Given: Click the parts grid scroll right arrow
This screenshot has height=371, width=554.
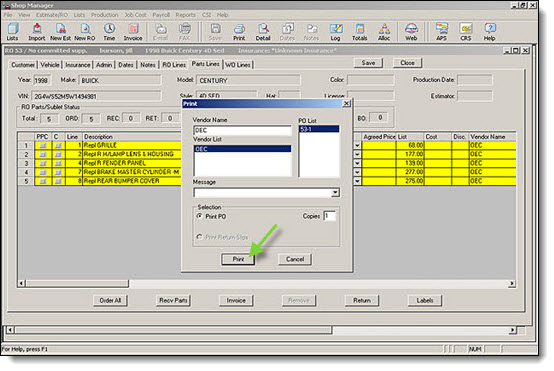Looking at the screenshot, I should click(512, 283).
